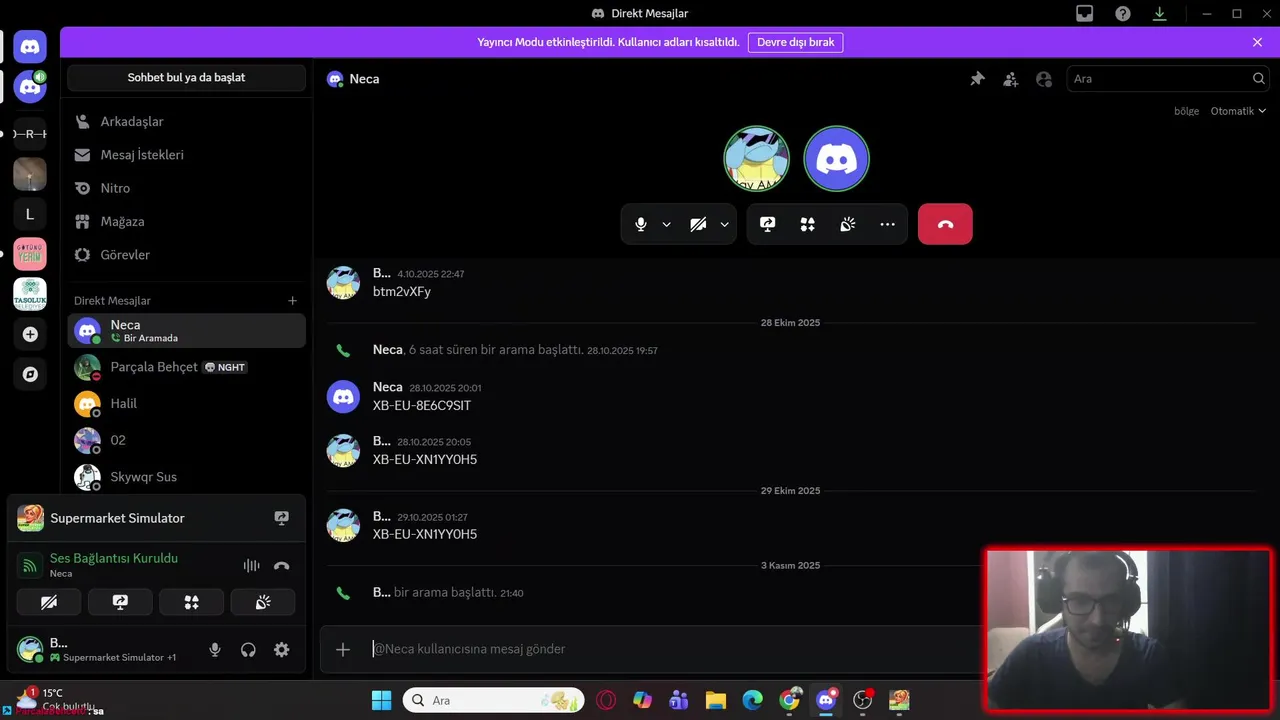Click Devre dışı bırak button
The height and width of the screenshot is (720, 1280).
(795, 42)
